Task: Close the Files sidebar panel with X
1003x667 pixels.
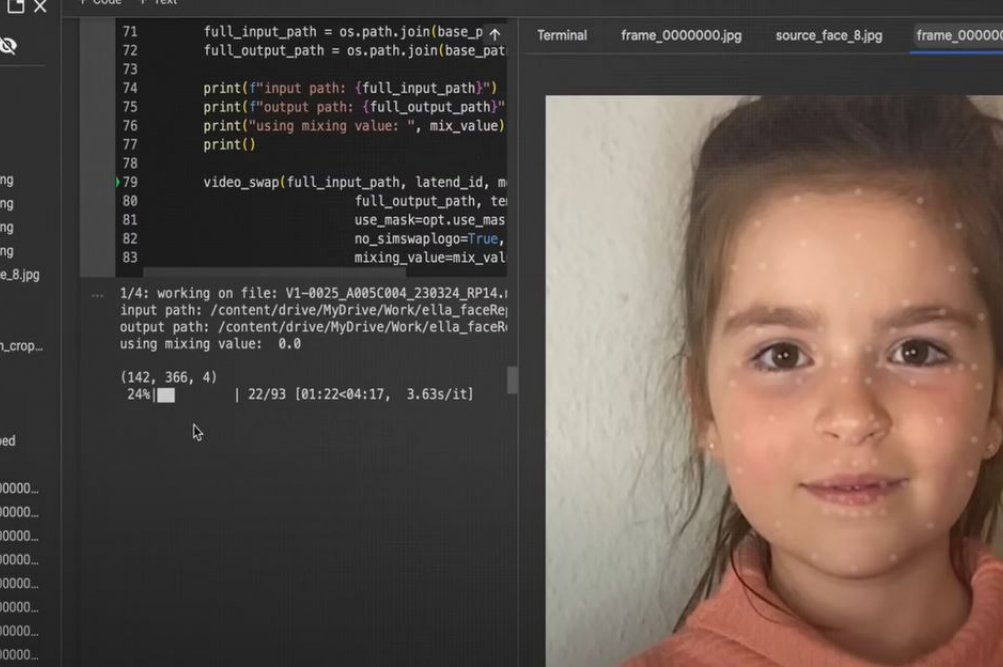Action: click(40, 6)
